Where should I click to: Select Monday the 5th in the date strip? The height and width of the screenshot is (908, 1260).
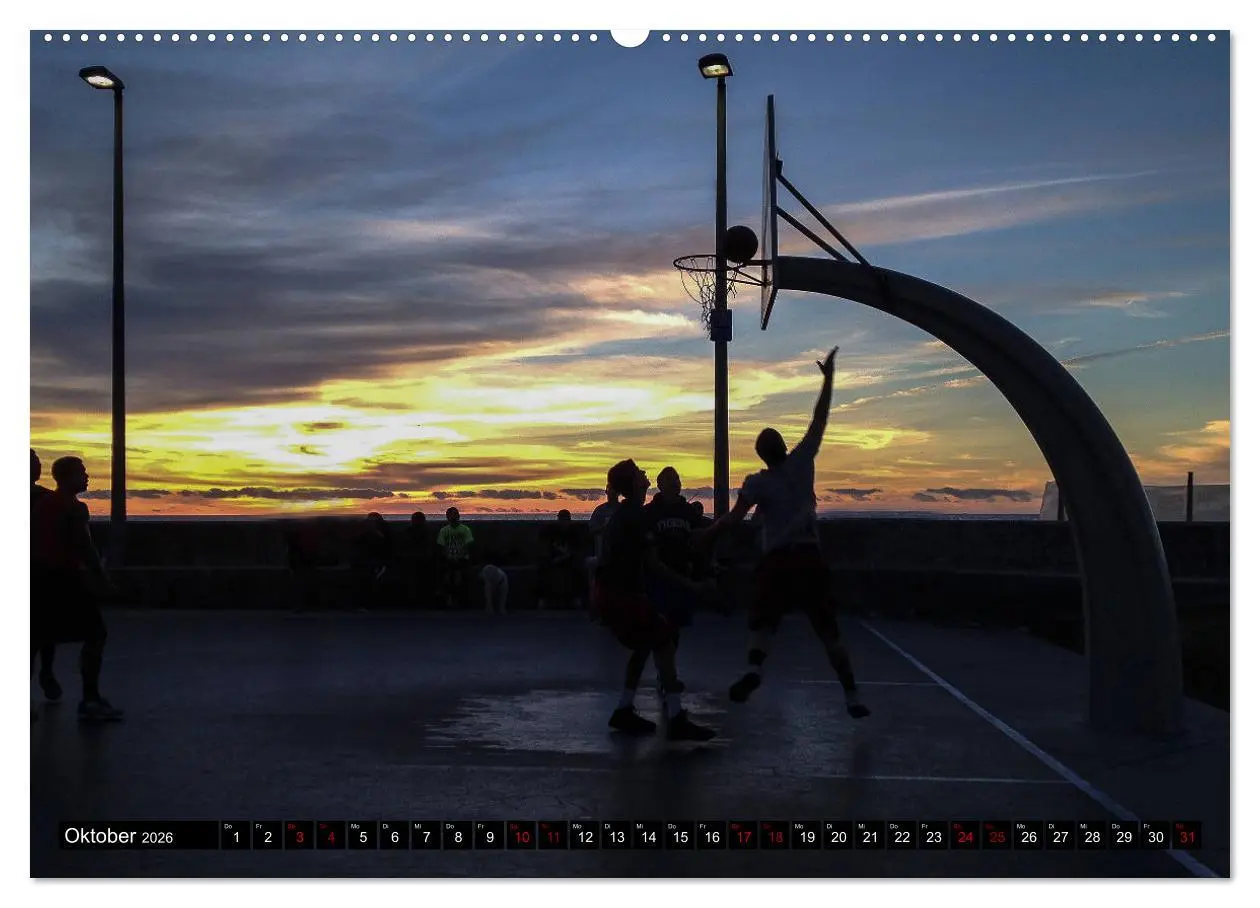point(362,838)
